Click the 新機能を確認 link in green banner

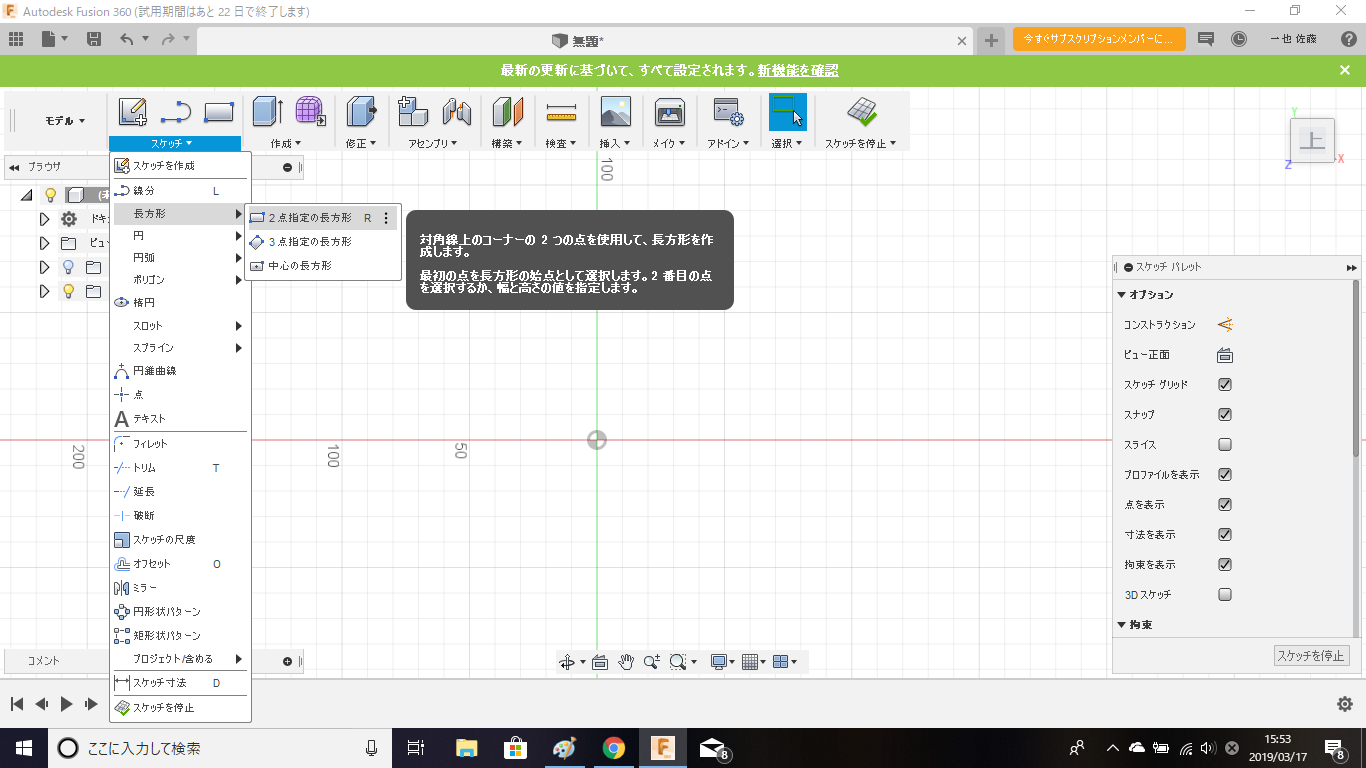(798, 70)
